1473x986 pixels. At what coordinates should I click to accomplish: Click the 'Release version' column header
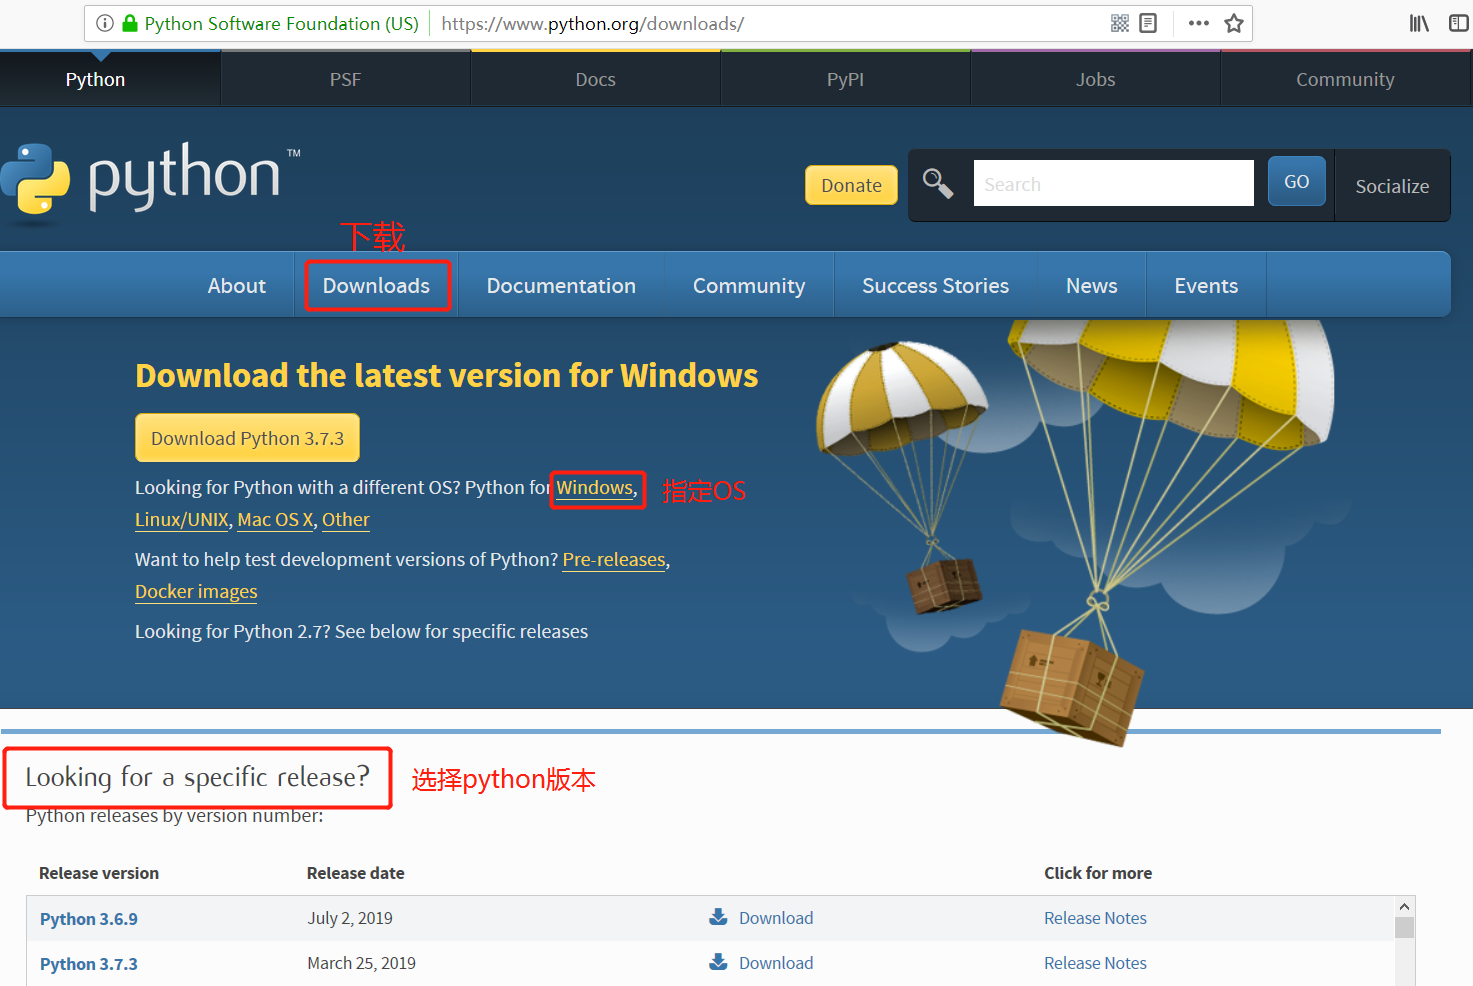pyautogui.click(x=99, y=873)
